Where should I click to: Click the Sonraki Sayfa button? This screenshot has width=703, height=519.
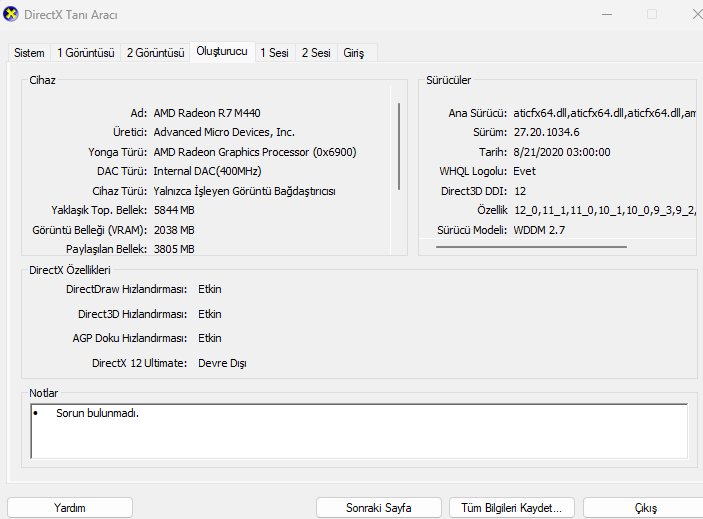[379, 508]
